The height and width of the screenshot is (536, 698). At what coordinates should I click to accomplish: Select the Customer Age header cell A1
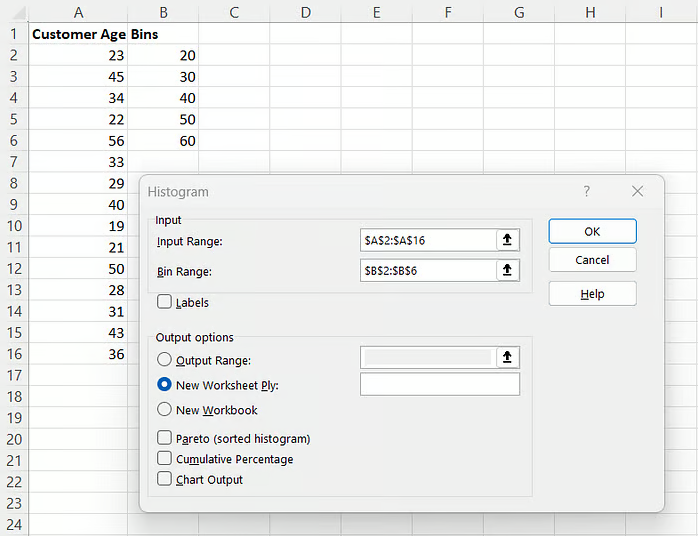pos(78,33)
